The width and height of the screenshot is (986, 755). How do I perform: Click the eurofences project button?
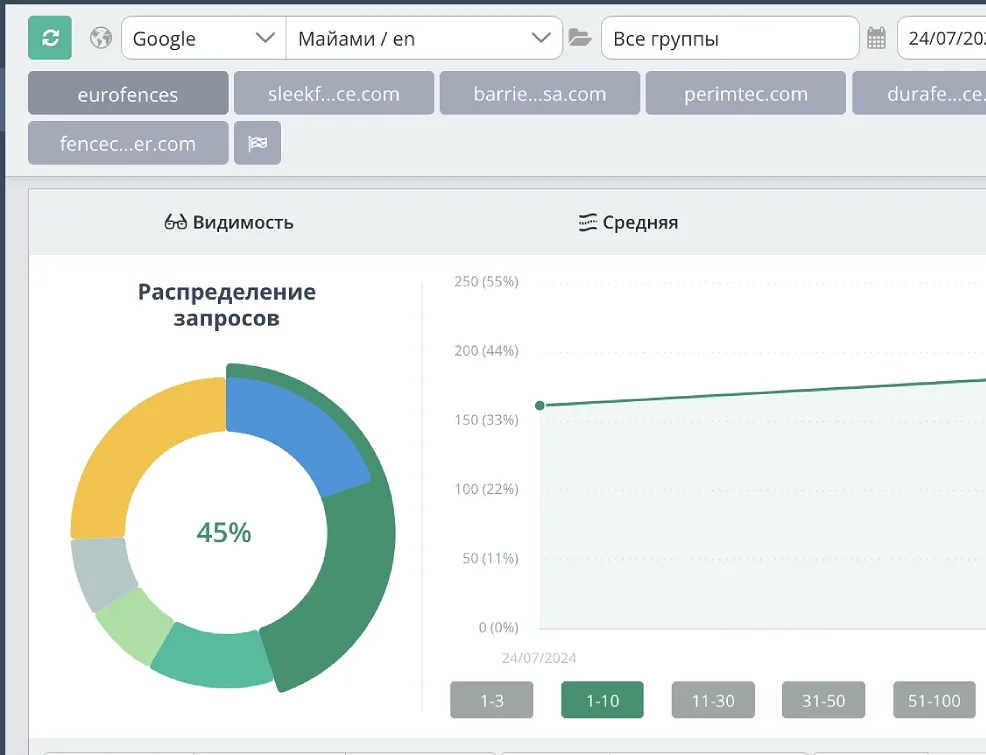[x=128, y=94]
